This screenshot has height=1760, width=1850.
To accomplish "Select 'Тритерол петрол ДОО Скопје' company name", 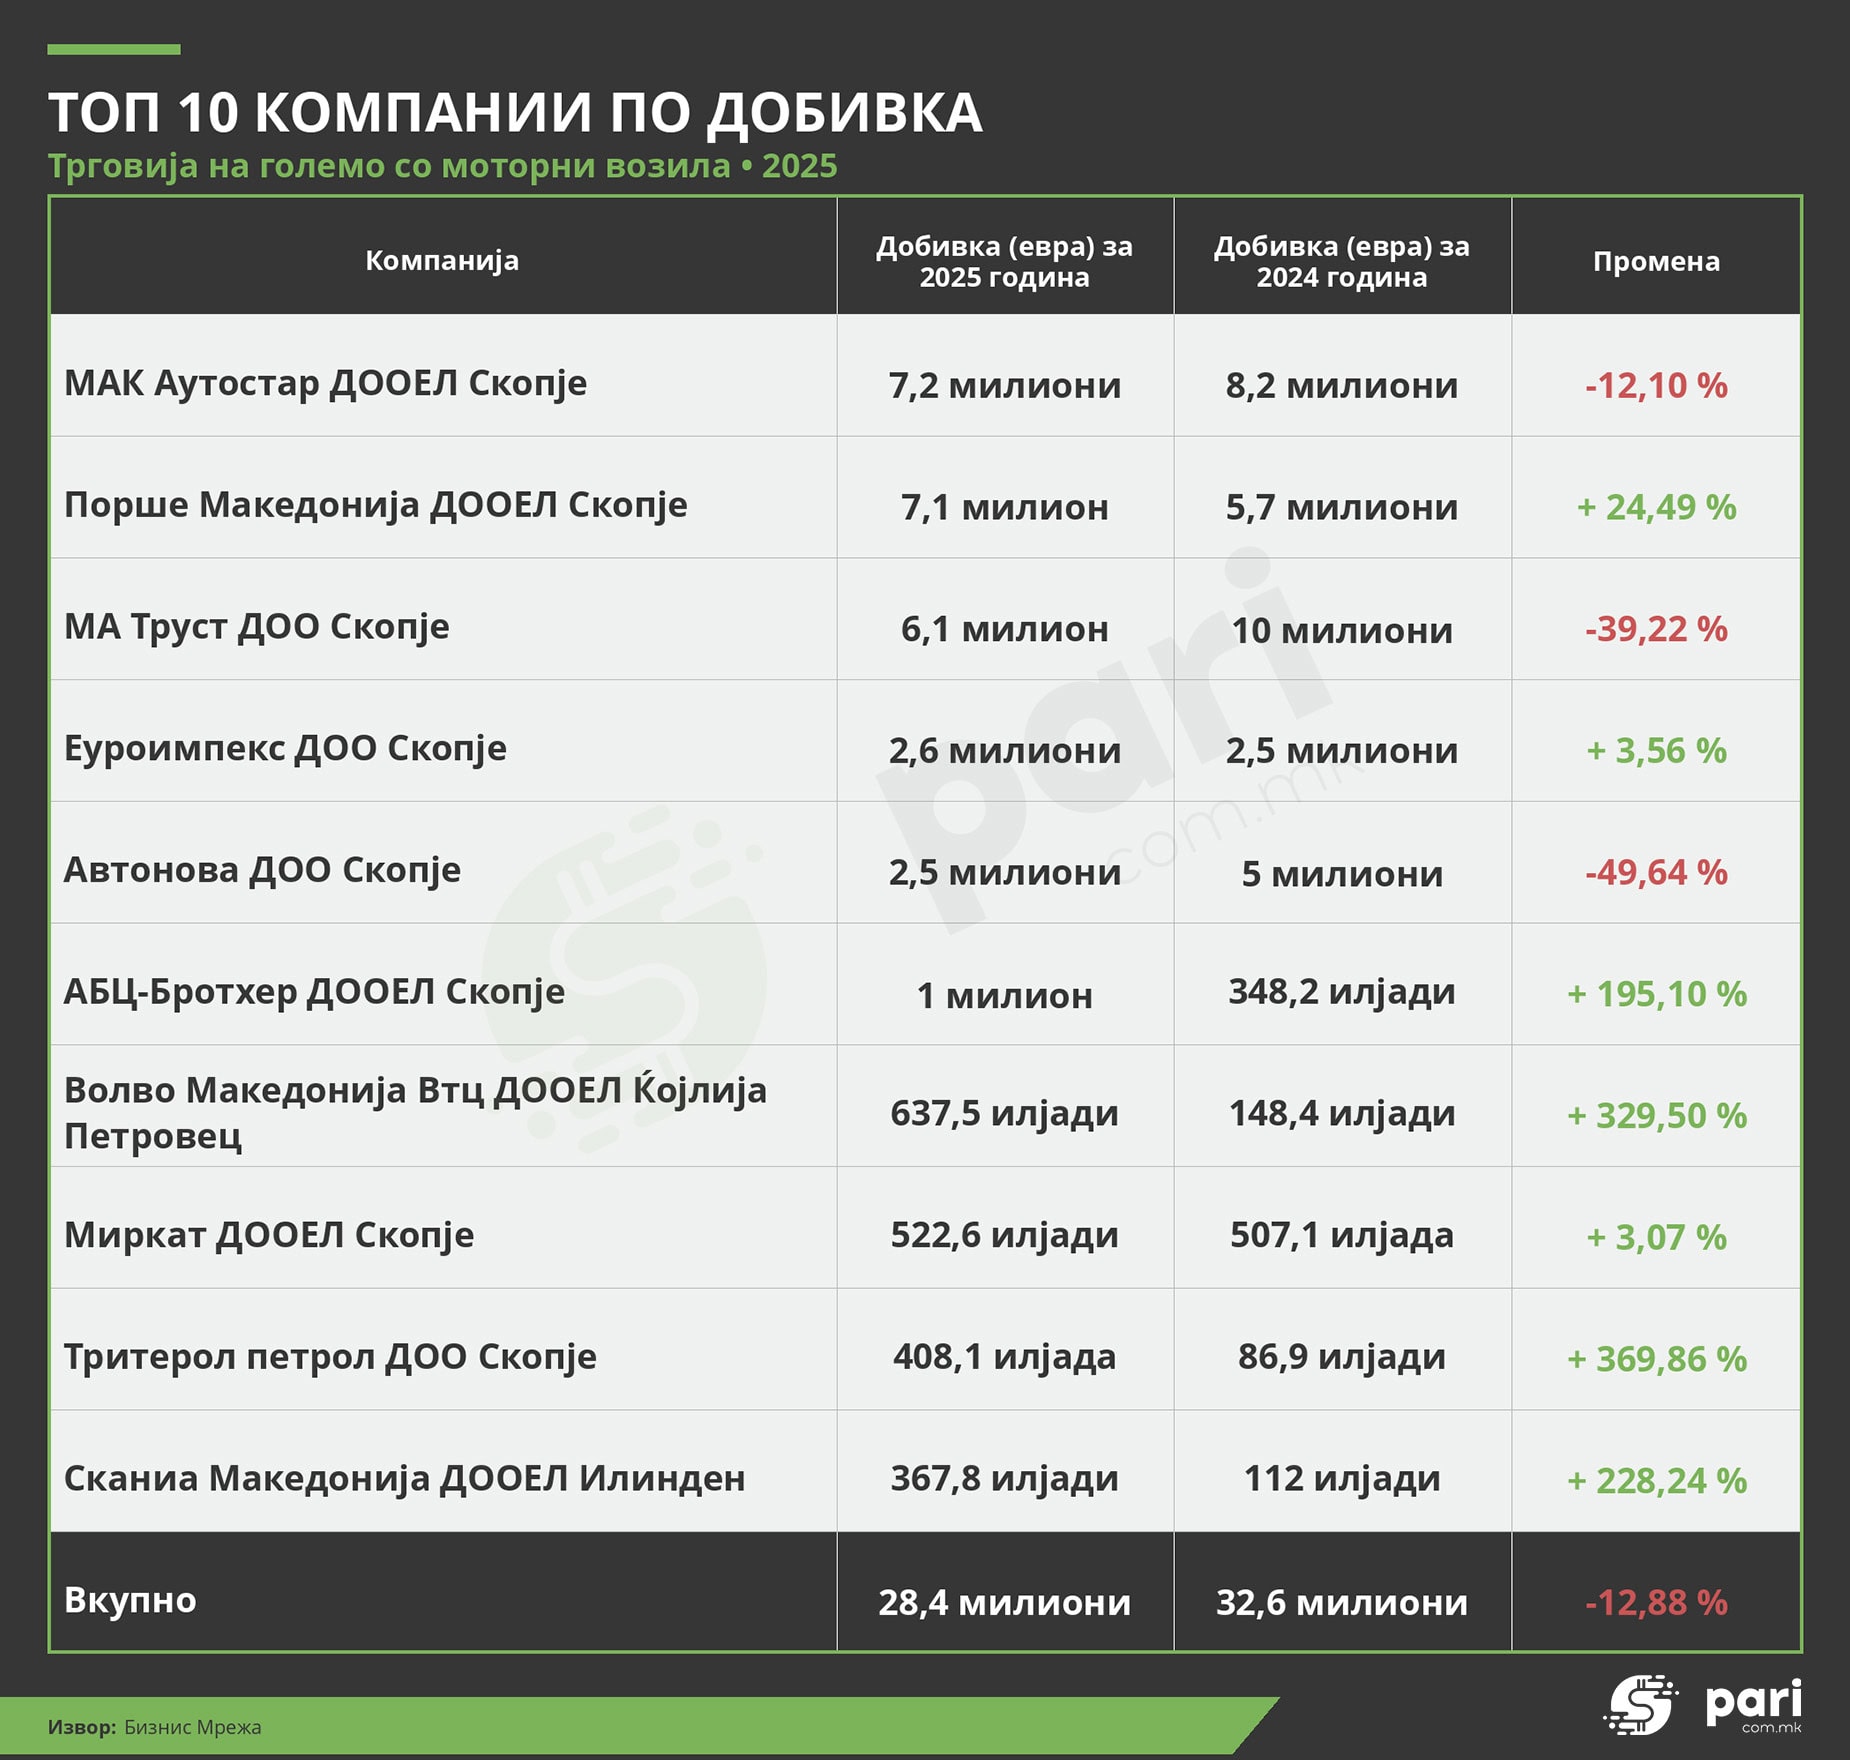I will click(330, 1357).
